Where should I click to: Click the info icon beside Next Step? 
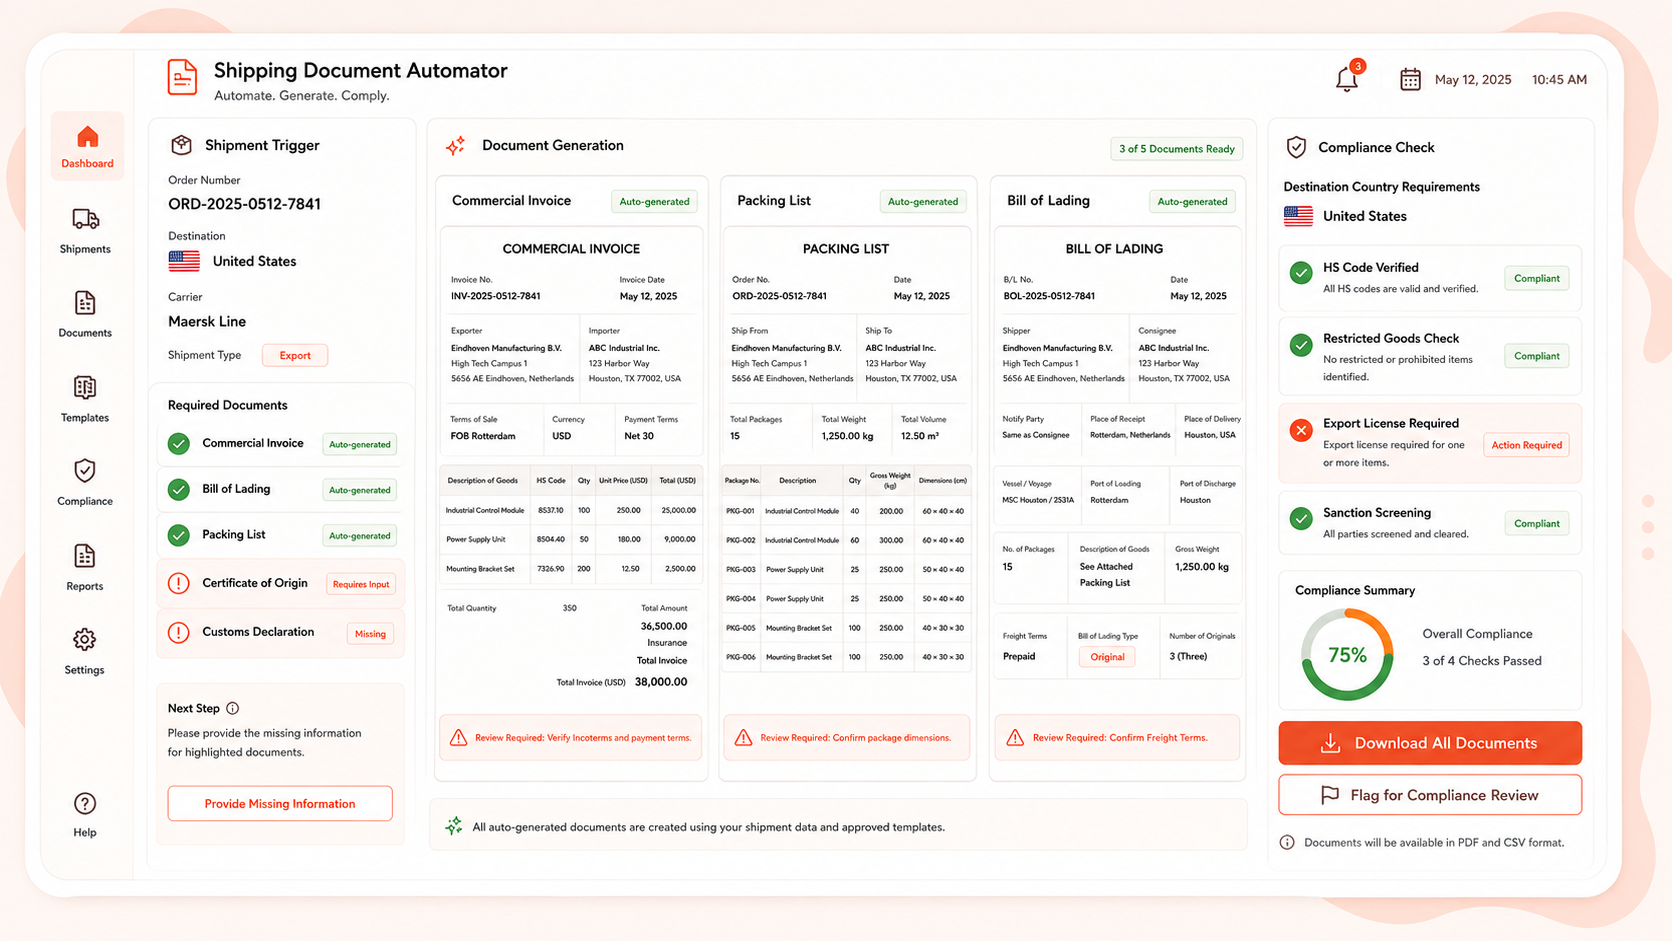(233, 708)
